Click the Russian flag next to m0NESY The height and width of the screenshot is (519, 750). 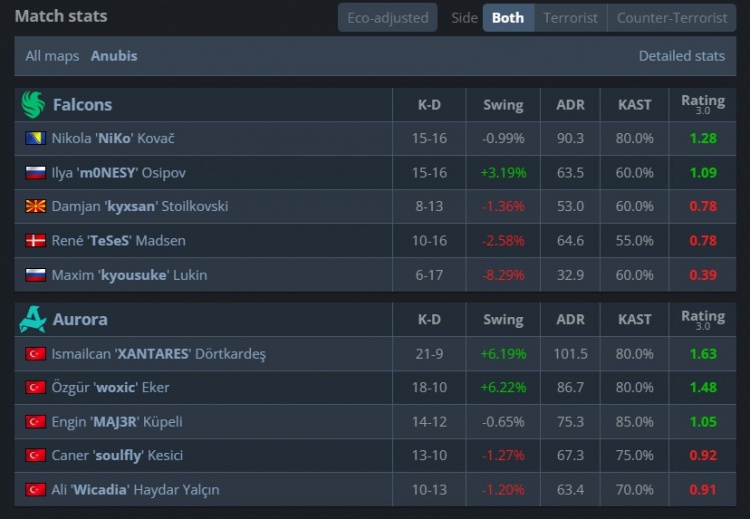pos(35,172)
